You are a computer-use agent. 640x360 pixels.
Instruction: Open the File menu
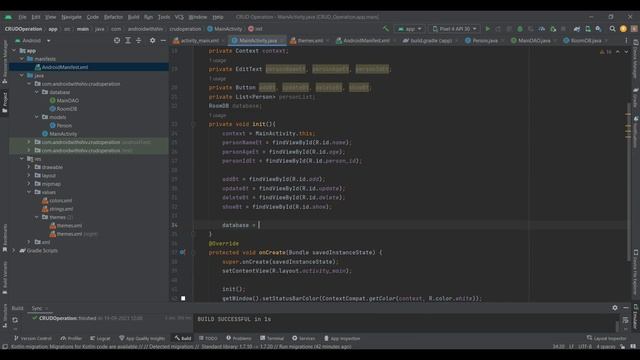(x=22, y=17)
